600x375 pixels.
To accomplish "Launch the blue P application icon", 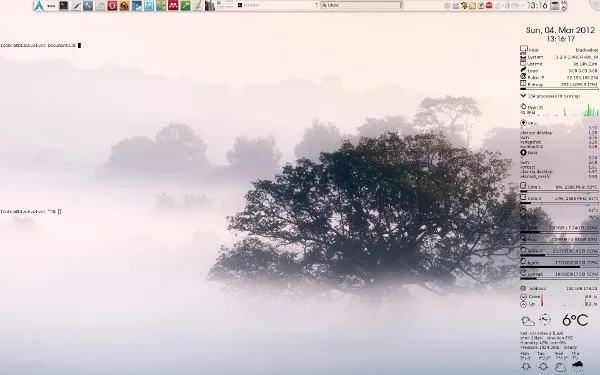I will (137, 5).
